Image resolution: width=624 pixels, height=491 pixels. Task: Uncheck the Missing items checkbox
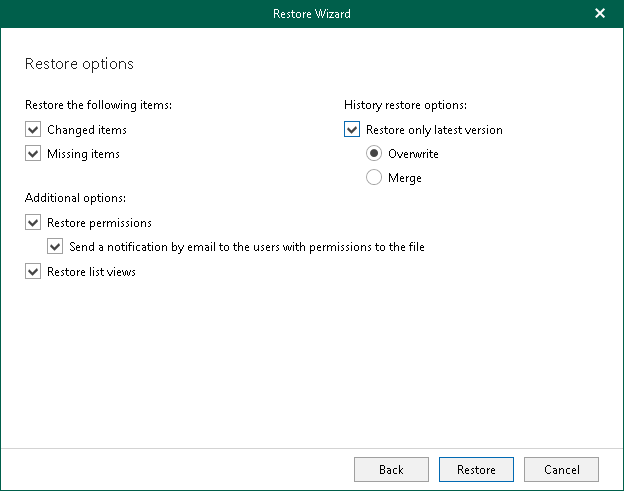[x=33, y=154]
